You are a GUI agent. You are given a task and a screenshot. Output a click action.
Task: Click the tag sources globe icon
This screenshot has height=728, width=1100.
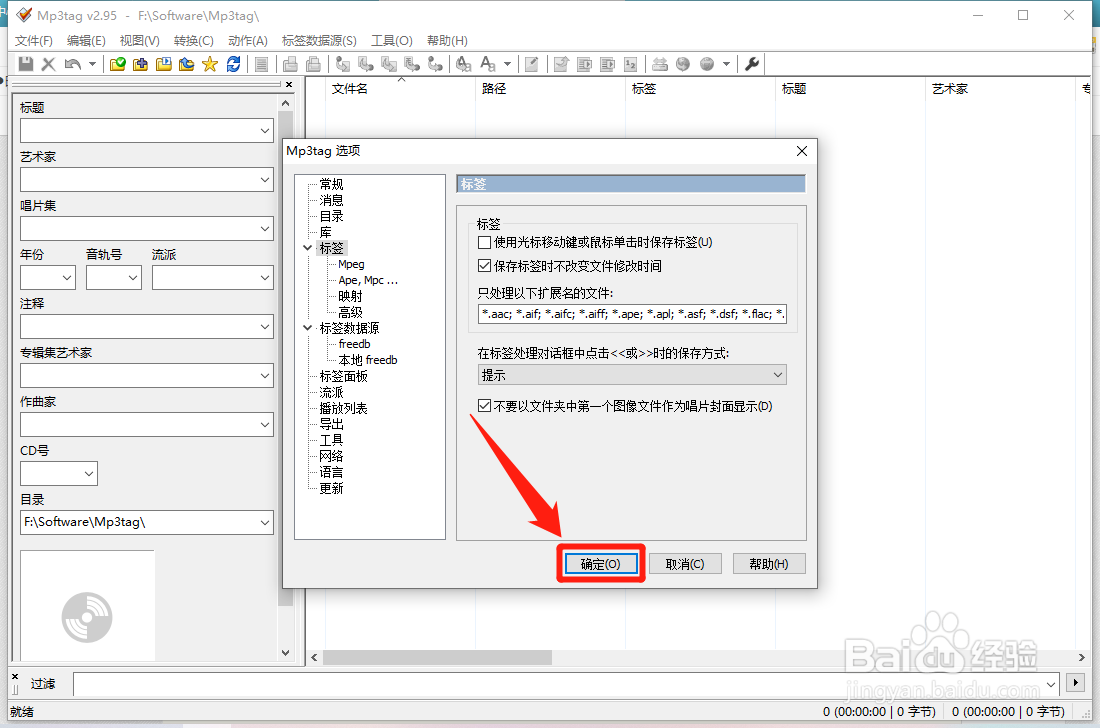[x=707, y=64]
